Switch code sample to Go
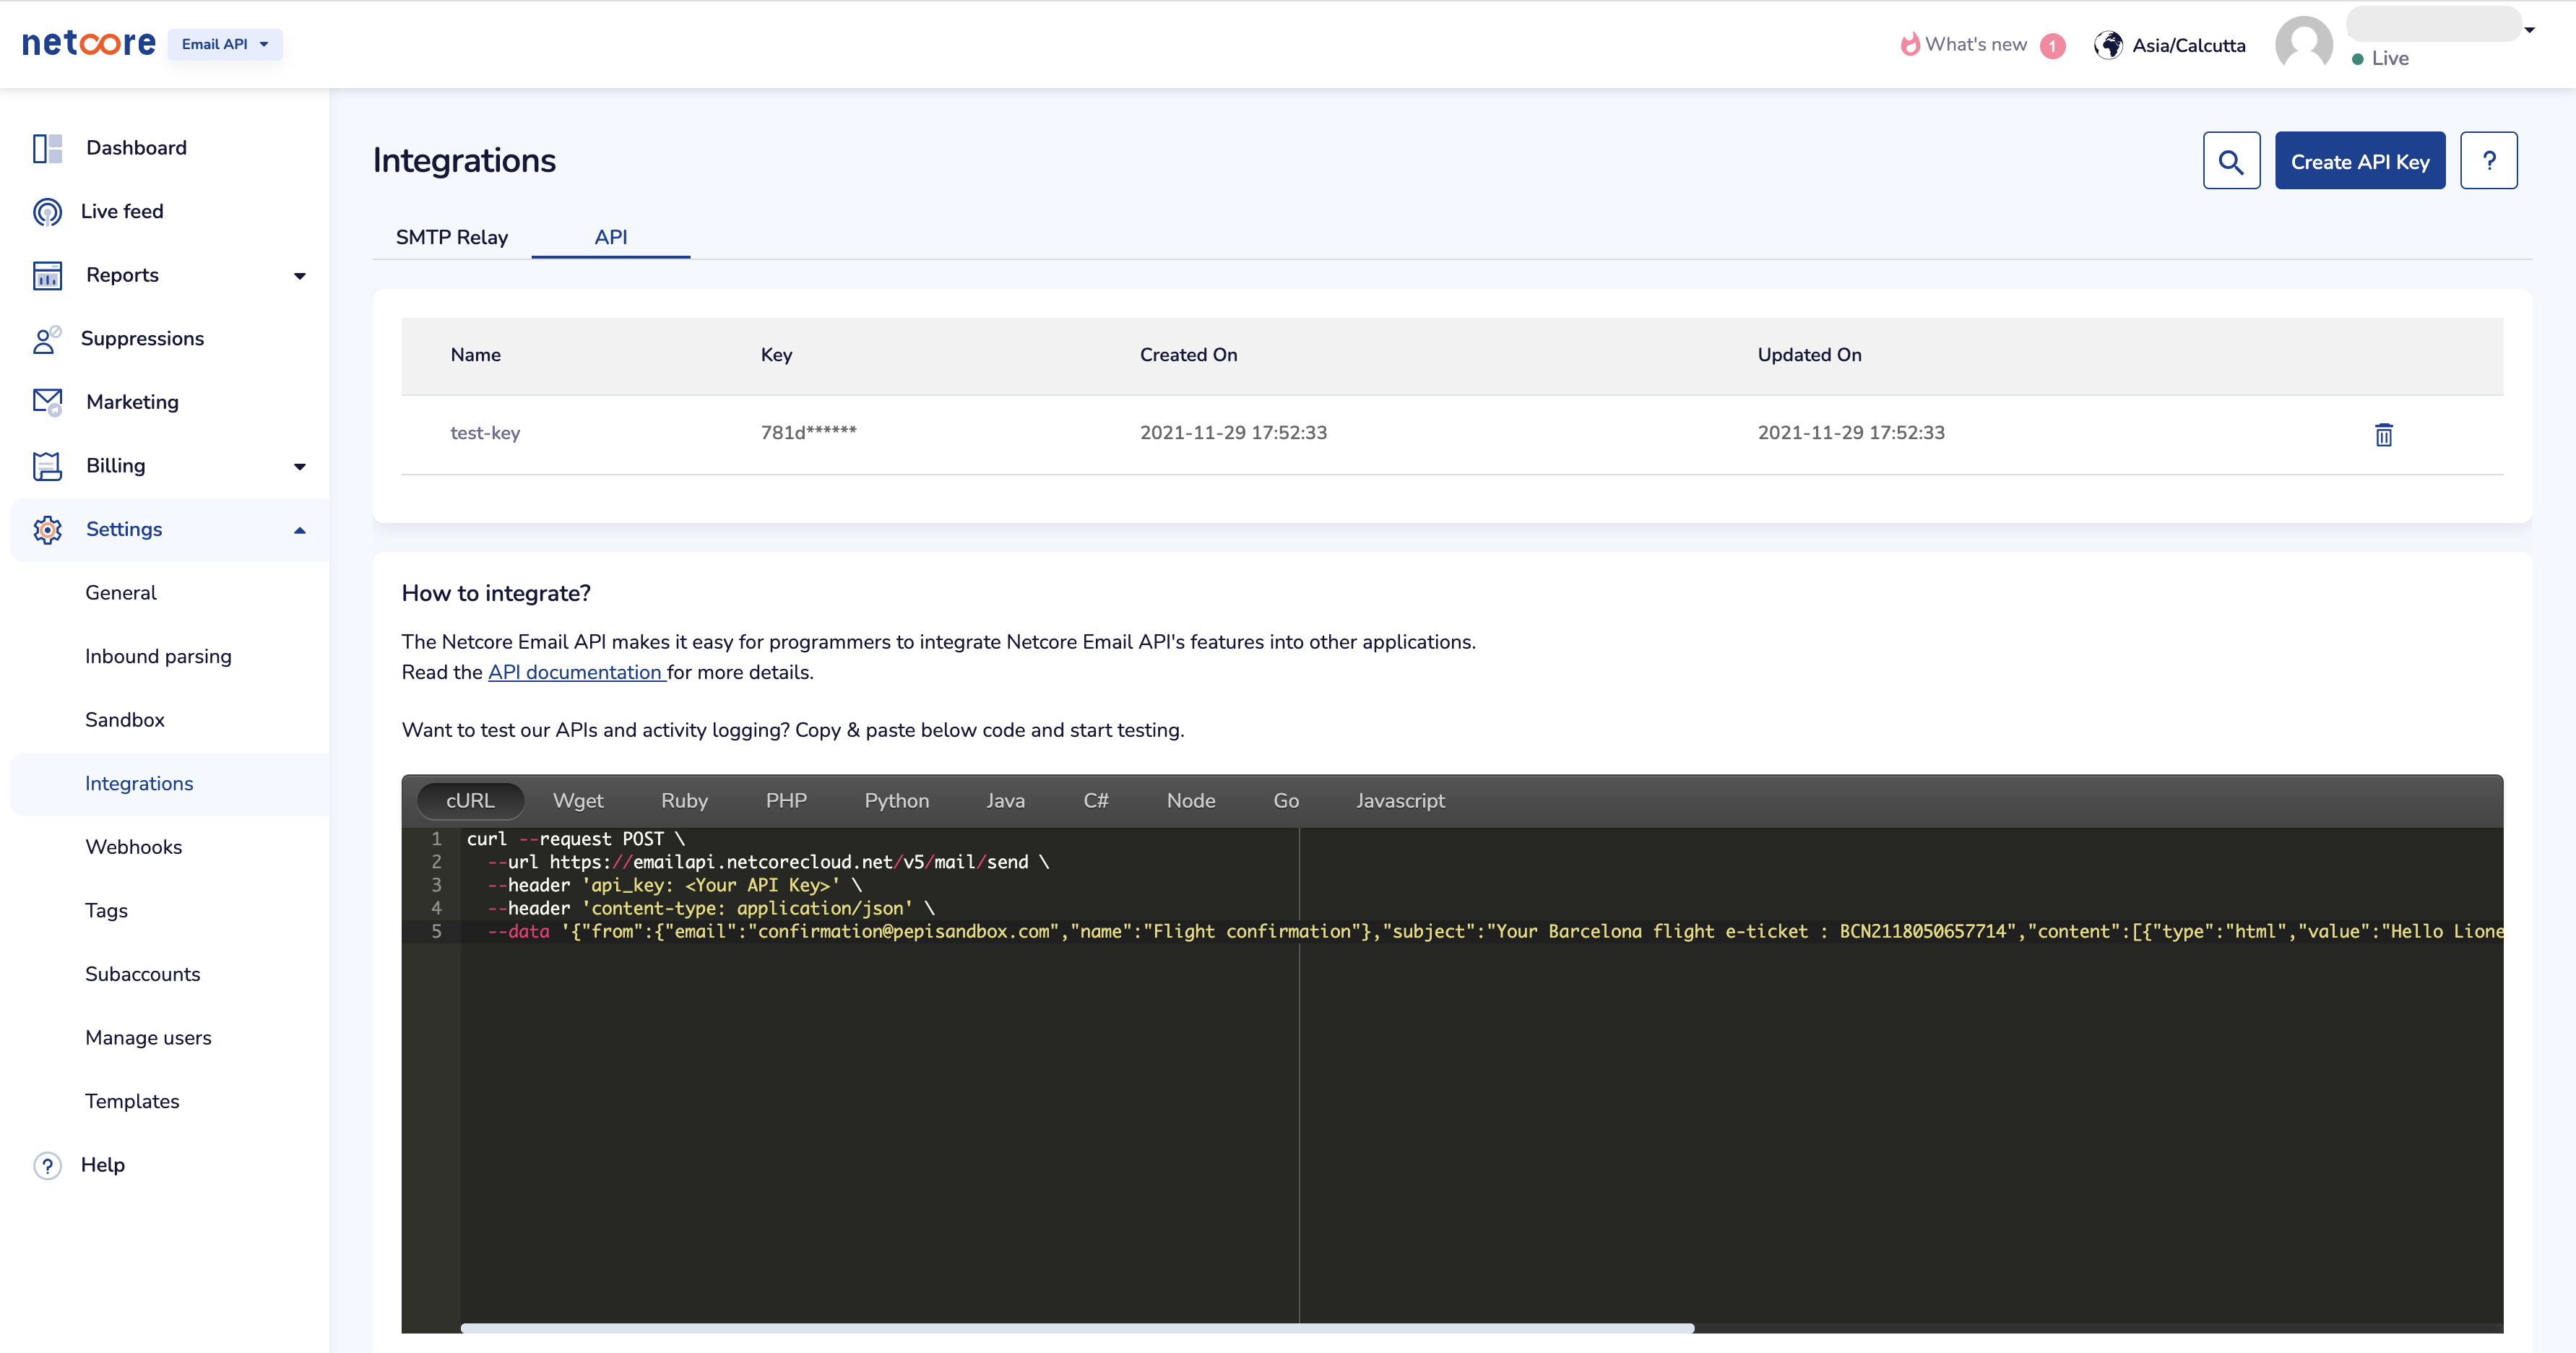This screenshot has width=2576, height=1353. point(1286,801)
